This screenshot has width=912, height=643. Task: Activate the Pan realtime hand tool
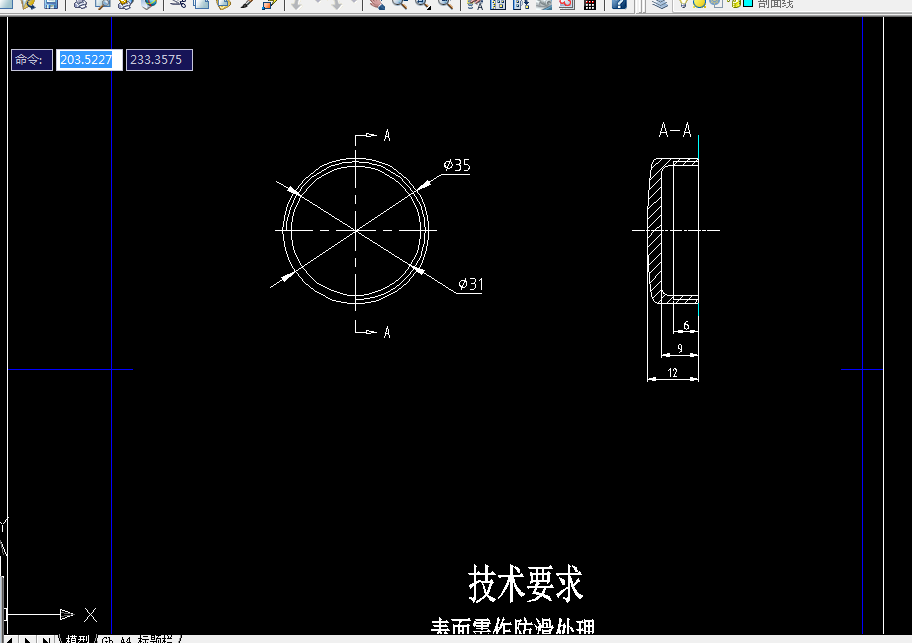pos(379,5)
